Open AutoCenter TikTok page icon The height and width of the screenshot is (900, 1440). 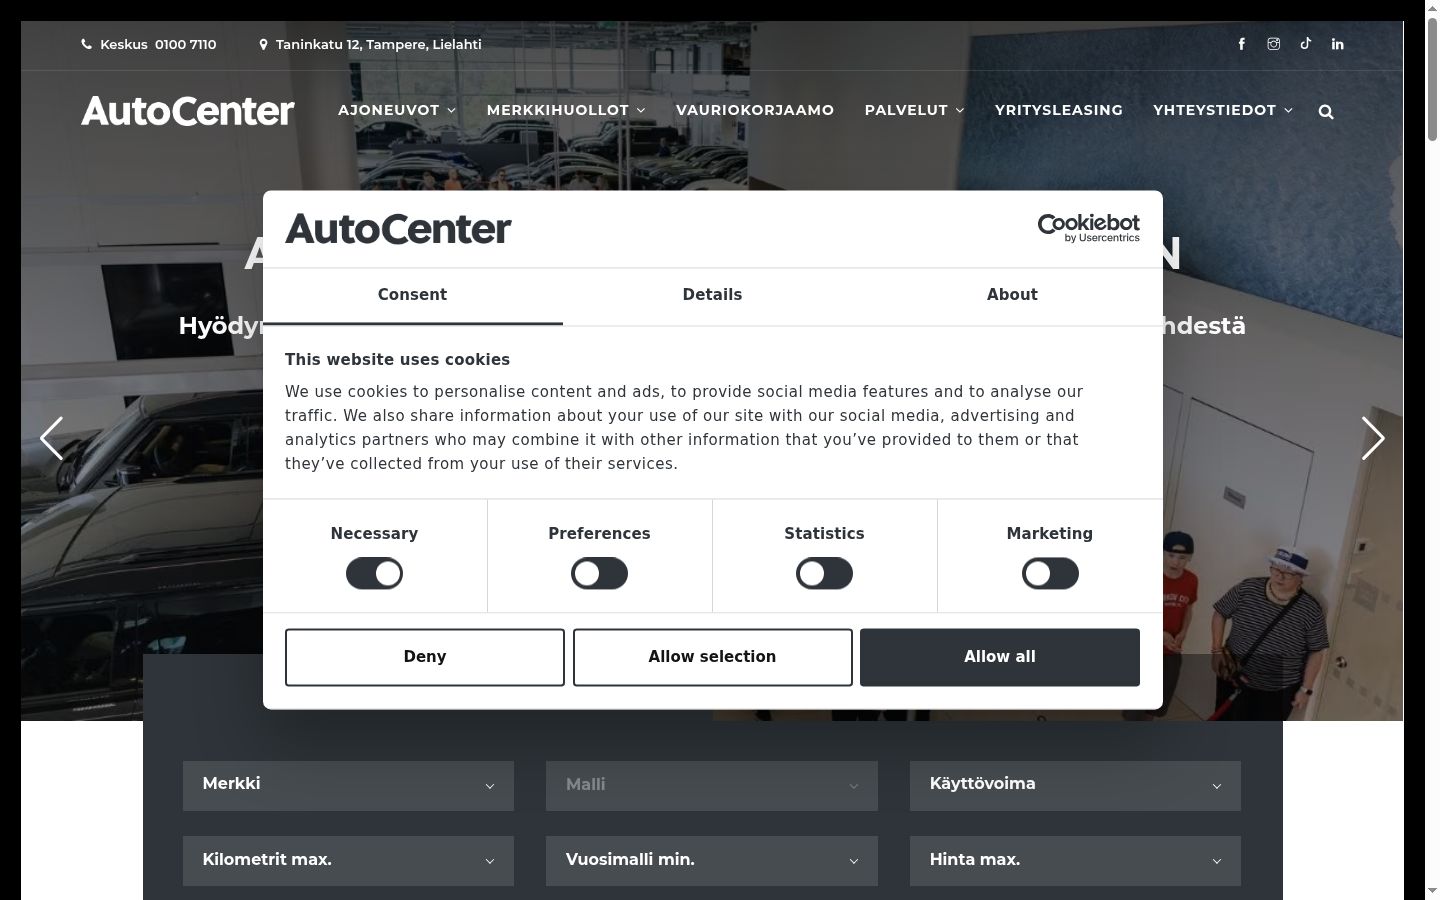coord(1306,44)
